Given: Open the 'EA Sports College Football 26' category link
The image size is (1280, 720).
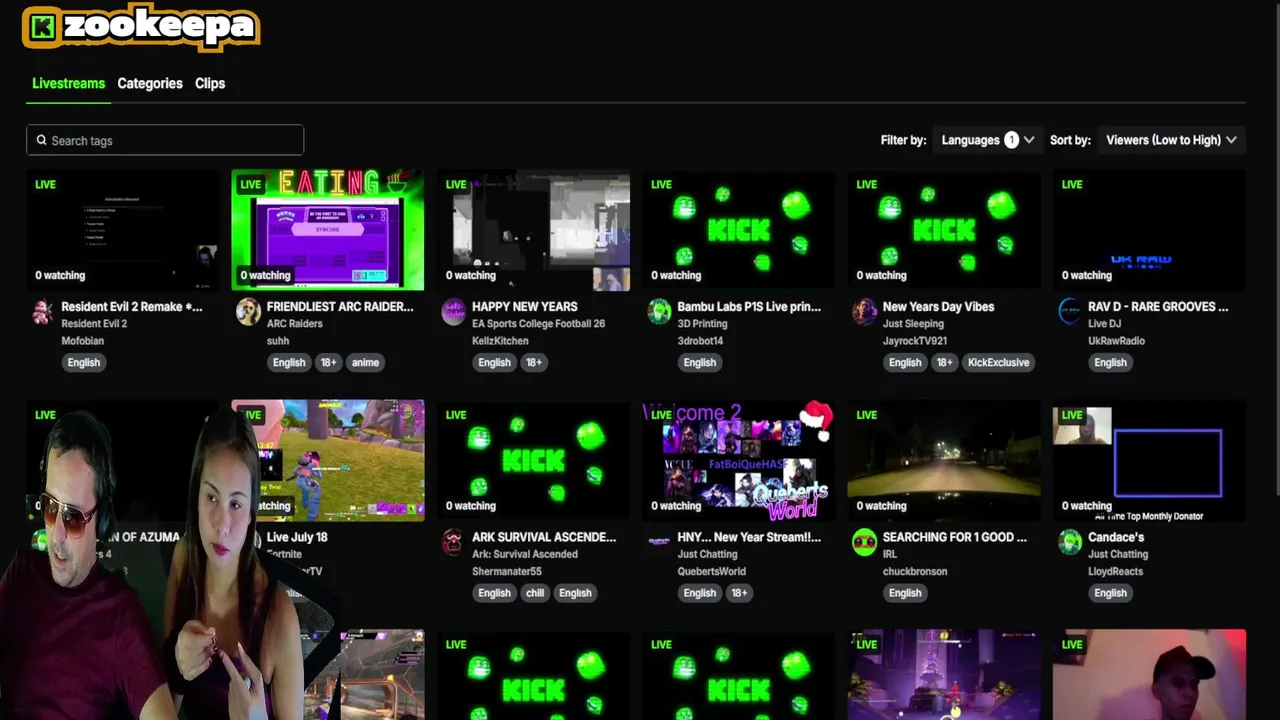Looking at the screenshot, I should [x=538, y=324].
